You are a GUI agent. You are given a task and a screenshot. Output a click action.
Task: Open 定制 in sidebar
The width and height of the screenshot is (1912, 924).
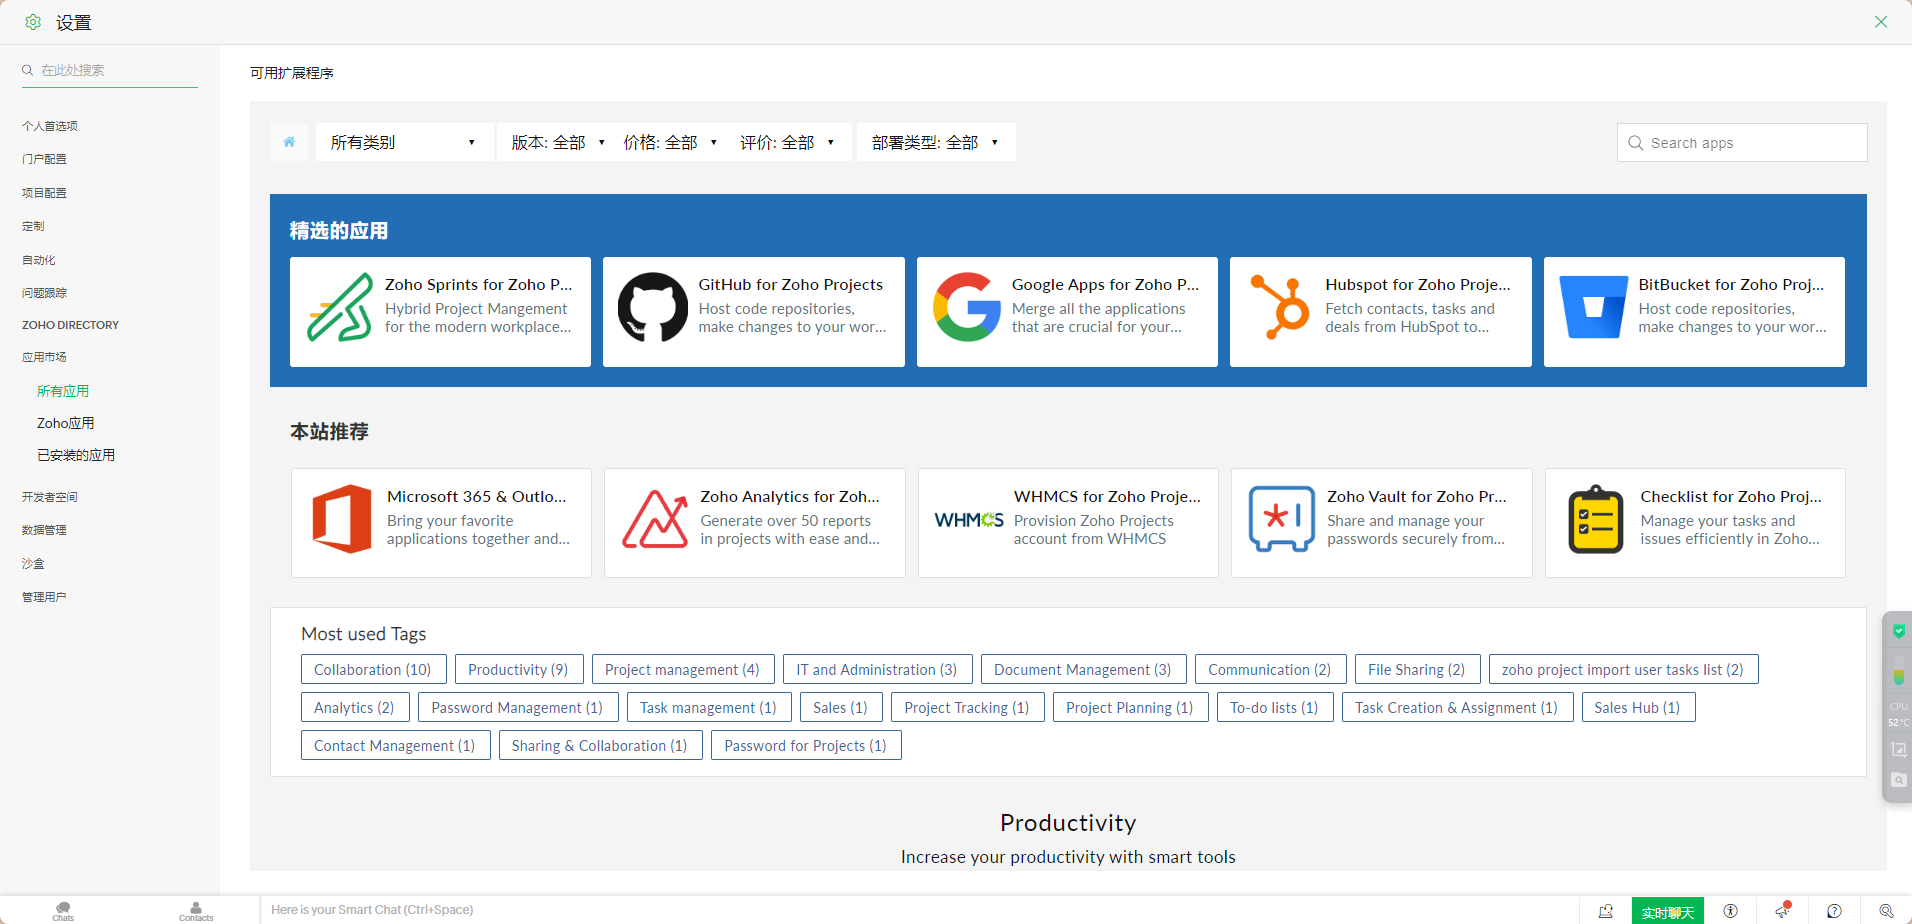coord(33,226)
